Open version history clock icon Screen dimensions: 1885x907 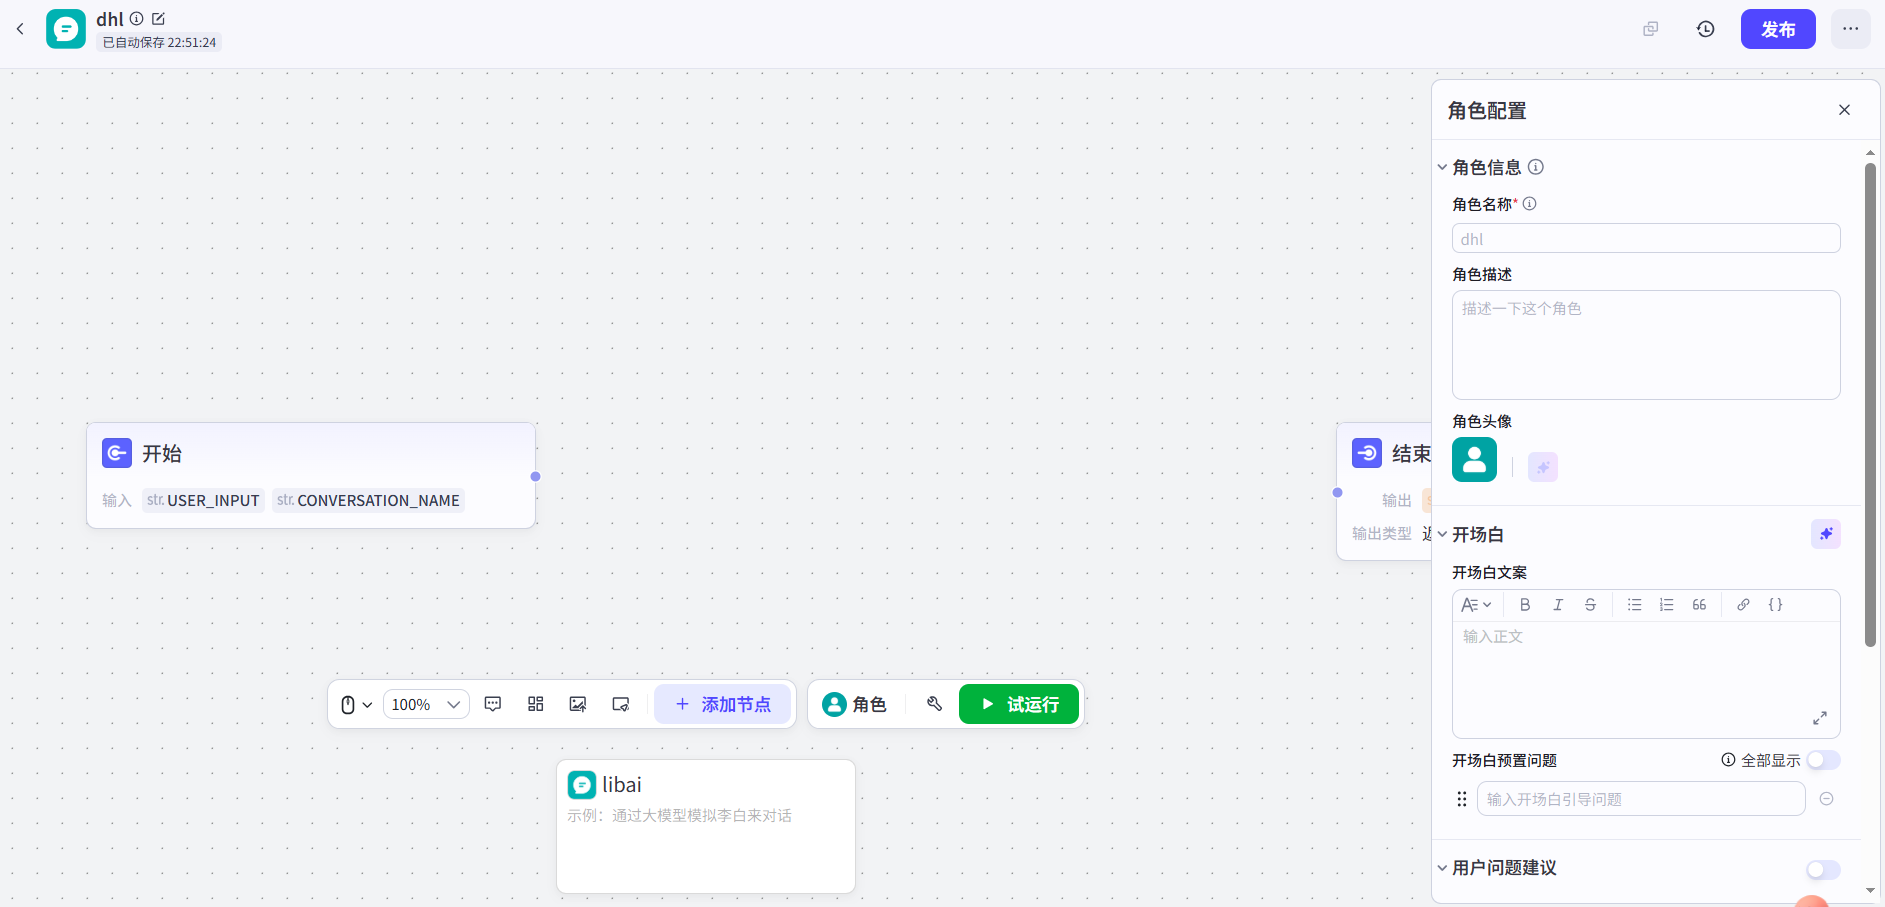(1706, 29)
